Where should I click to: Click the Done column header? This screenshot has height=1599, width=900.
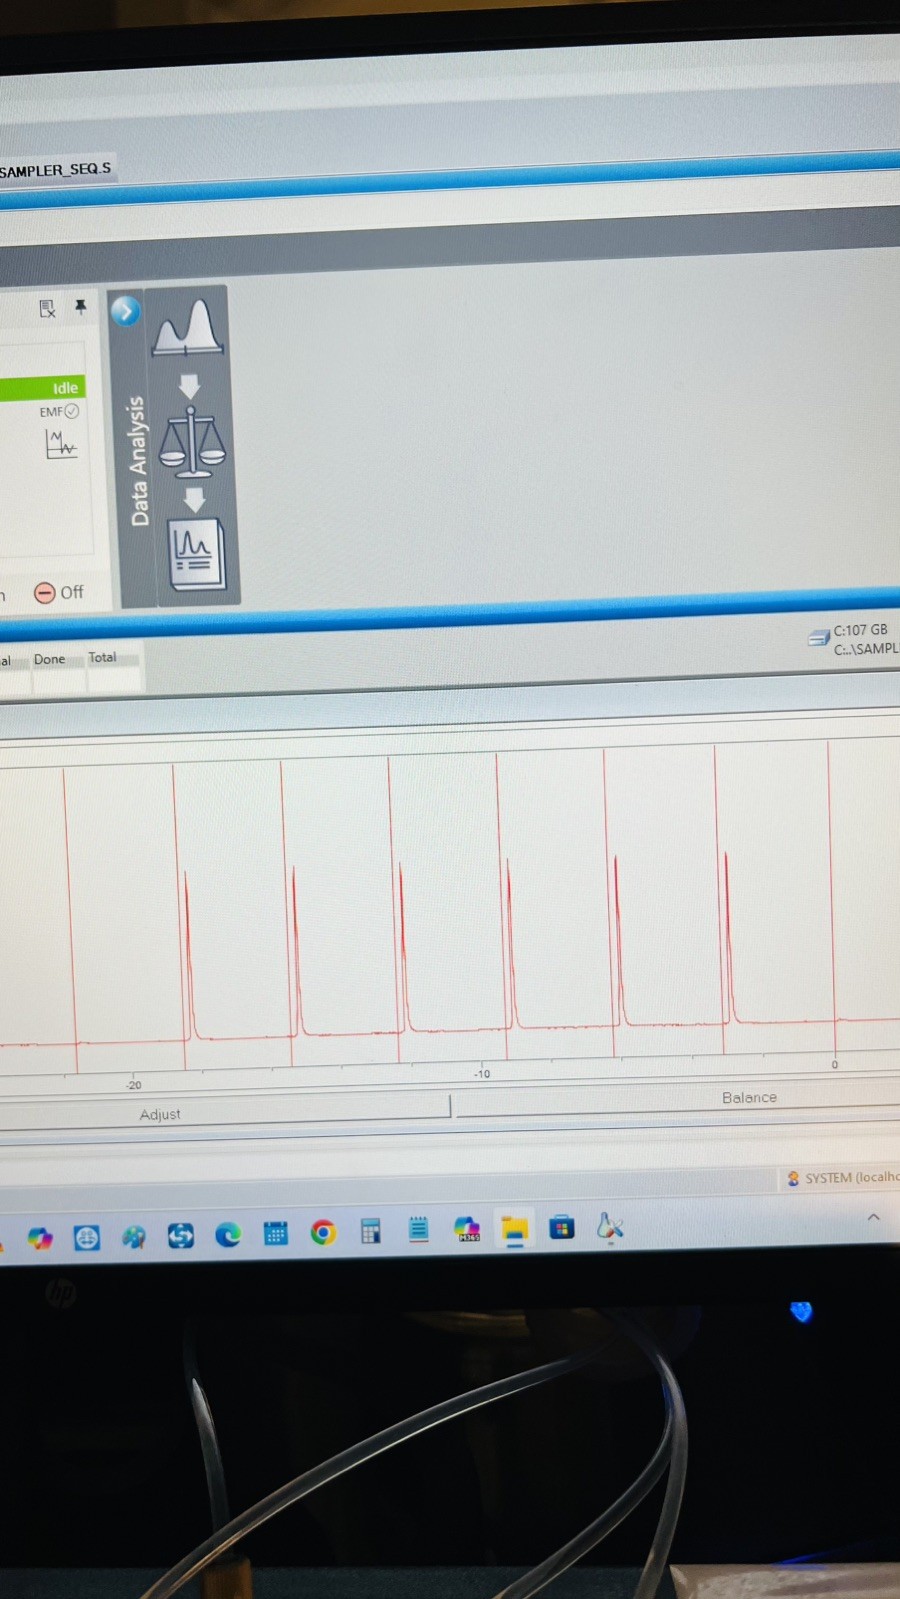click(49, 659)
